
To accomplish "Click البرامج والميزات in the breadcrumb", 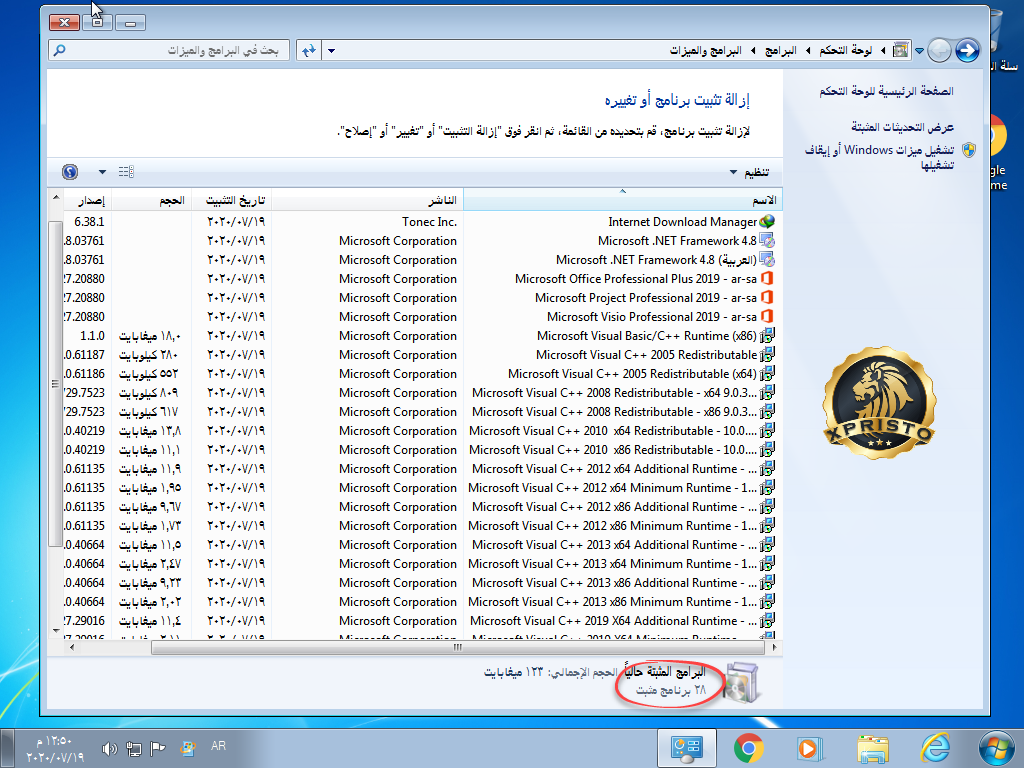I will (x=706, y=50).
